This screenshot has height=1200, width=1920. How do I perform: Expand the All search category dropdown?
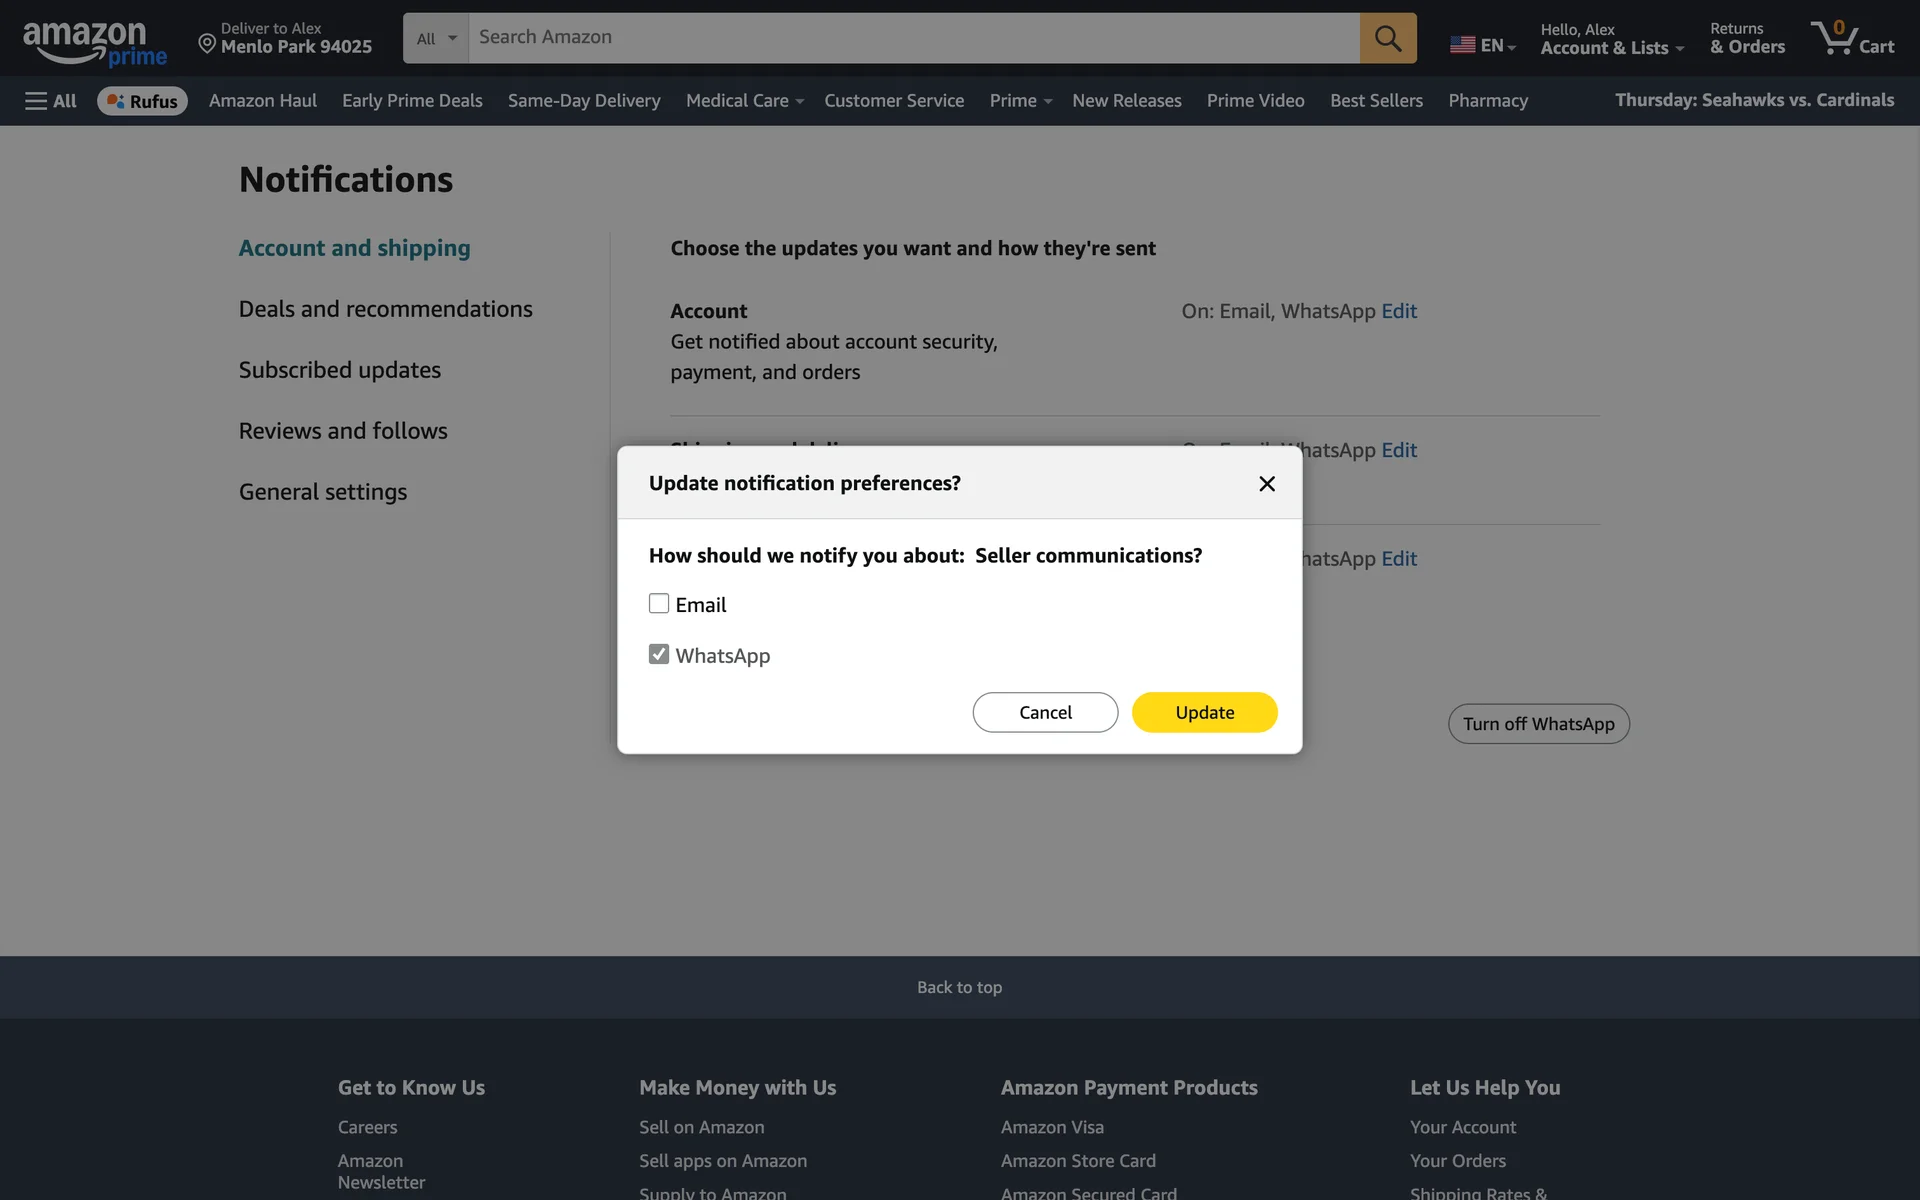[x=436, y=38]
